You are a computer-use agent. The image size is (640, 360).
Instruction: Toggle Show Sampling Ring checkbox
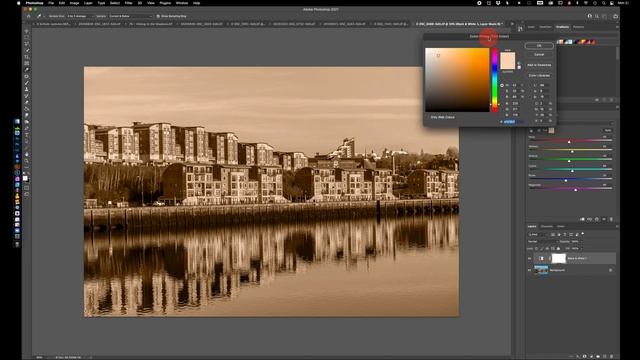(158, 16)
